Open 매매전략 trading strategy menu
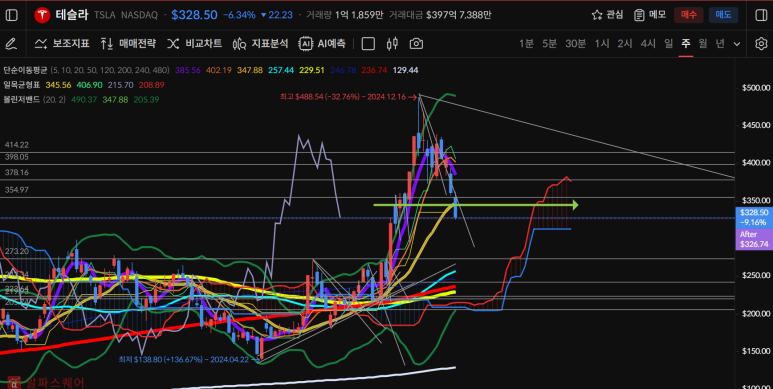The image size is (773, 389). coord(128,44)
